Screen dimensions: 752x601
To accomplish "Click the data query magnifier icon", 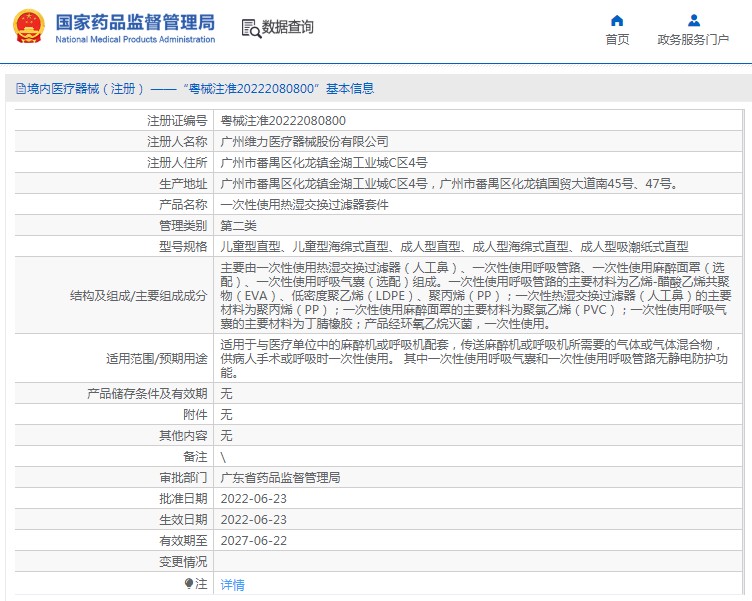I will (251, 28).
